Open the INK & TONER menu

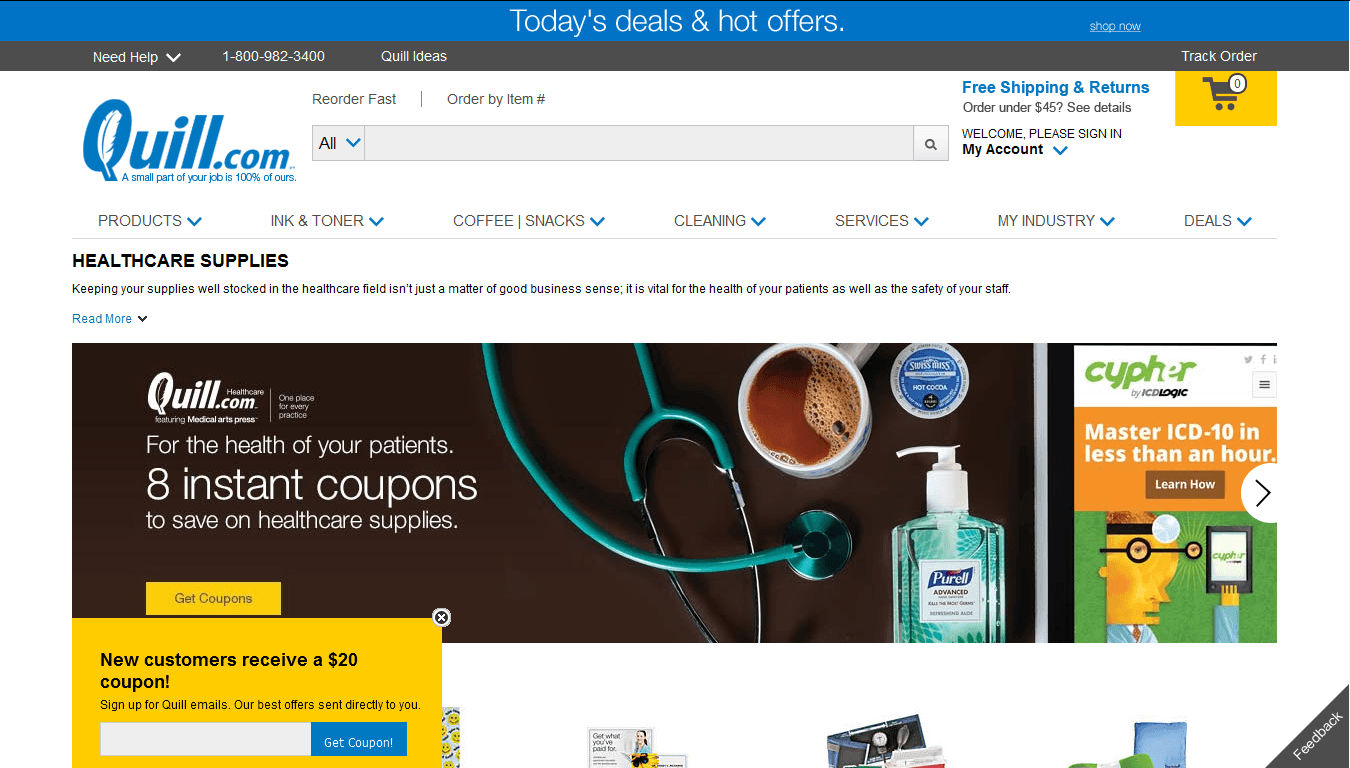327,221
